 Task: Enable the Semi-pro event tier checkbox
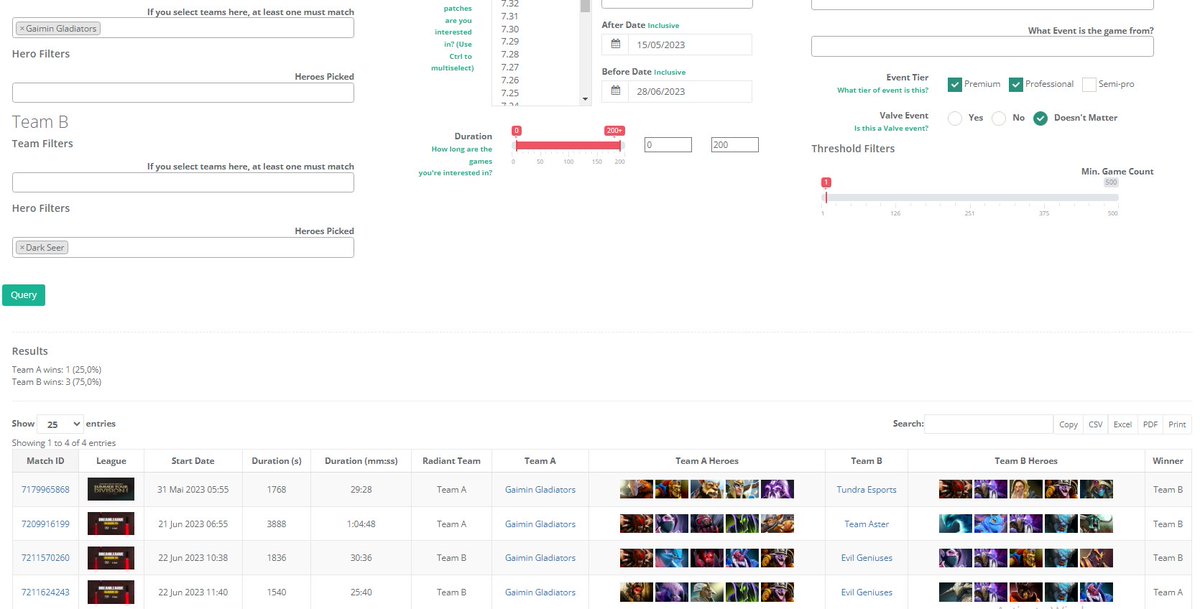pos(1089,85)
